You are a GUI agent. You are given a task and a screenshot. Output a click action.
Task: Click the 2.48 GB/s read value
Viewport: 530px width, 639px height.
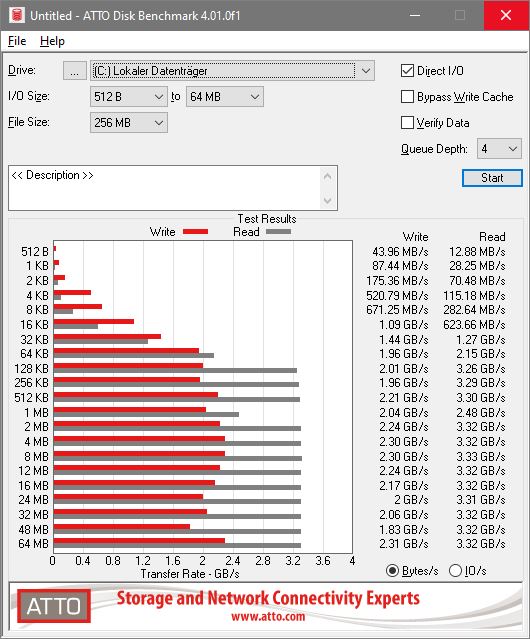481,413
